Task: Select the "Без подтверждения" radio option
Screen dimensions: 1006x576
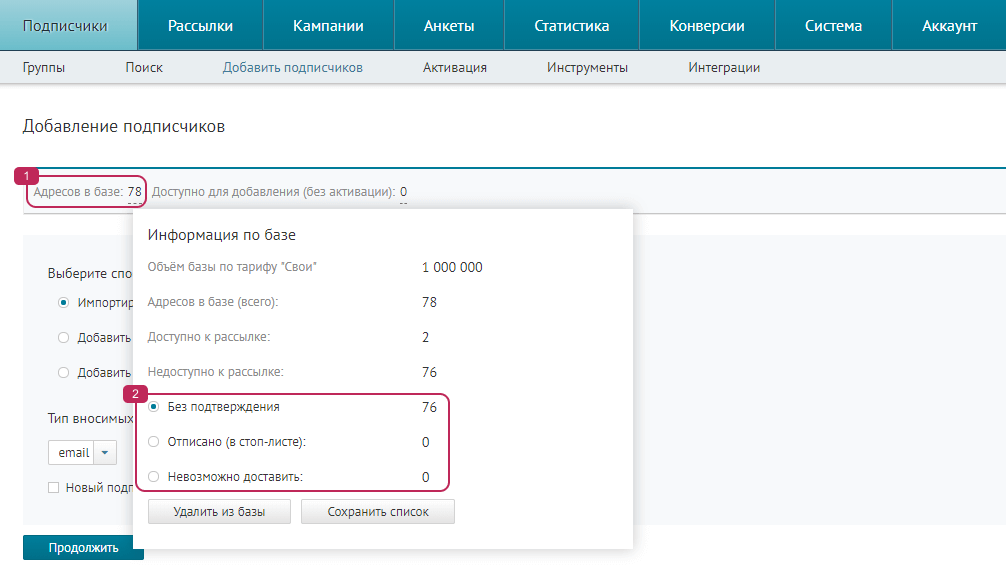Action: tap(154, 406)
